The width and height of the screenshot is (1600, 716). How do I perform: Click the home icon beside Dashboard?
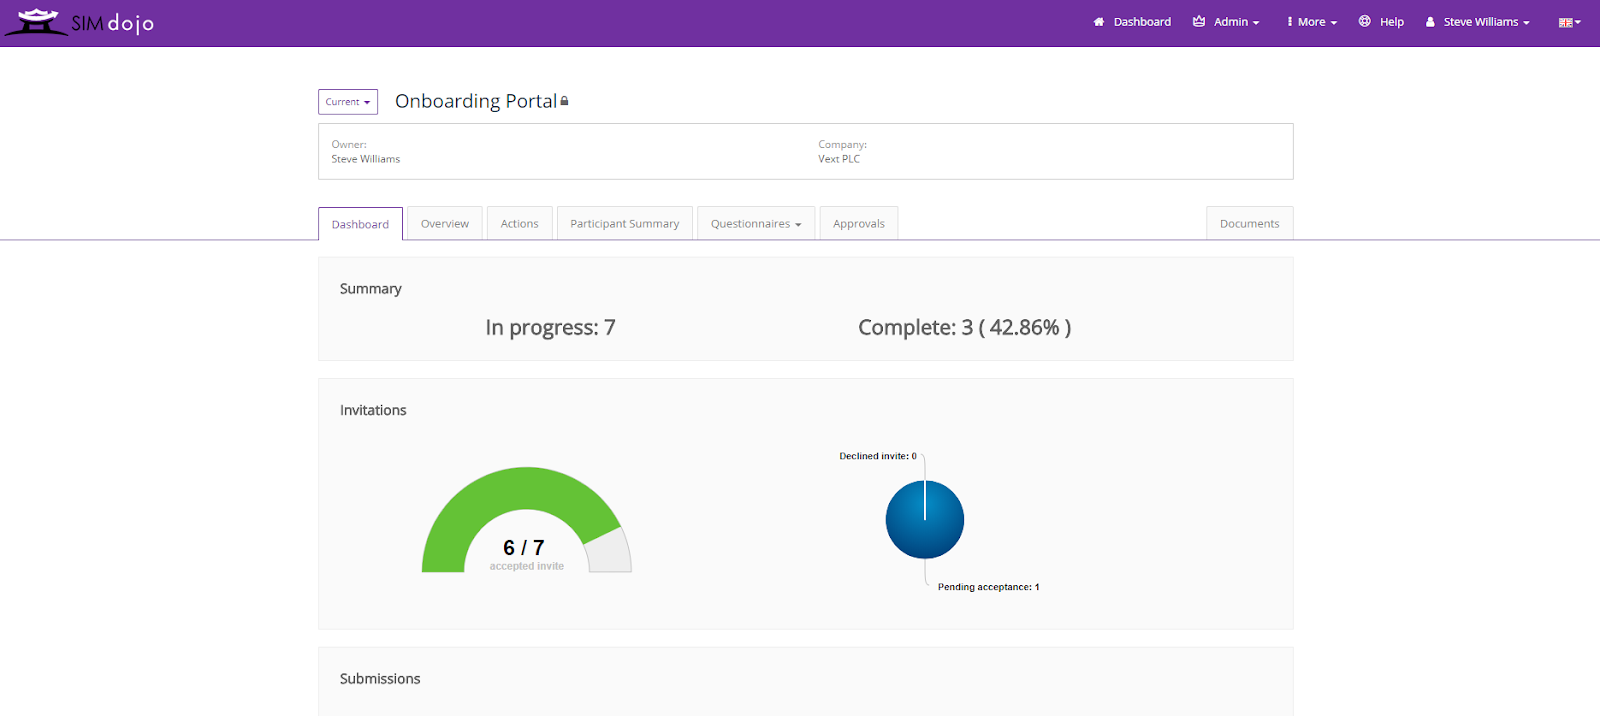pyautogui.click(x=1099, y=22)
